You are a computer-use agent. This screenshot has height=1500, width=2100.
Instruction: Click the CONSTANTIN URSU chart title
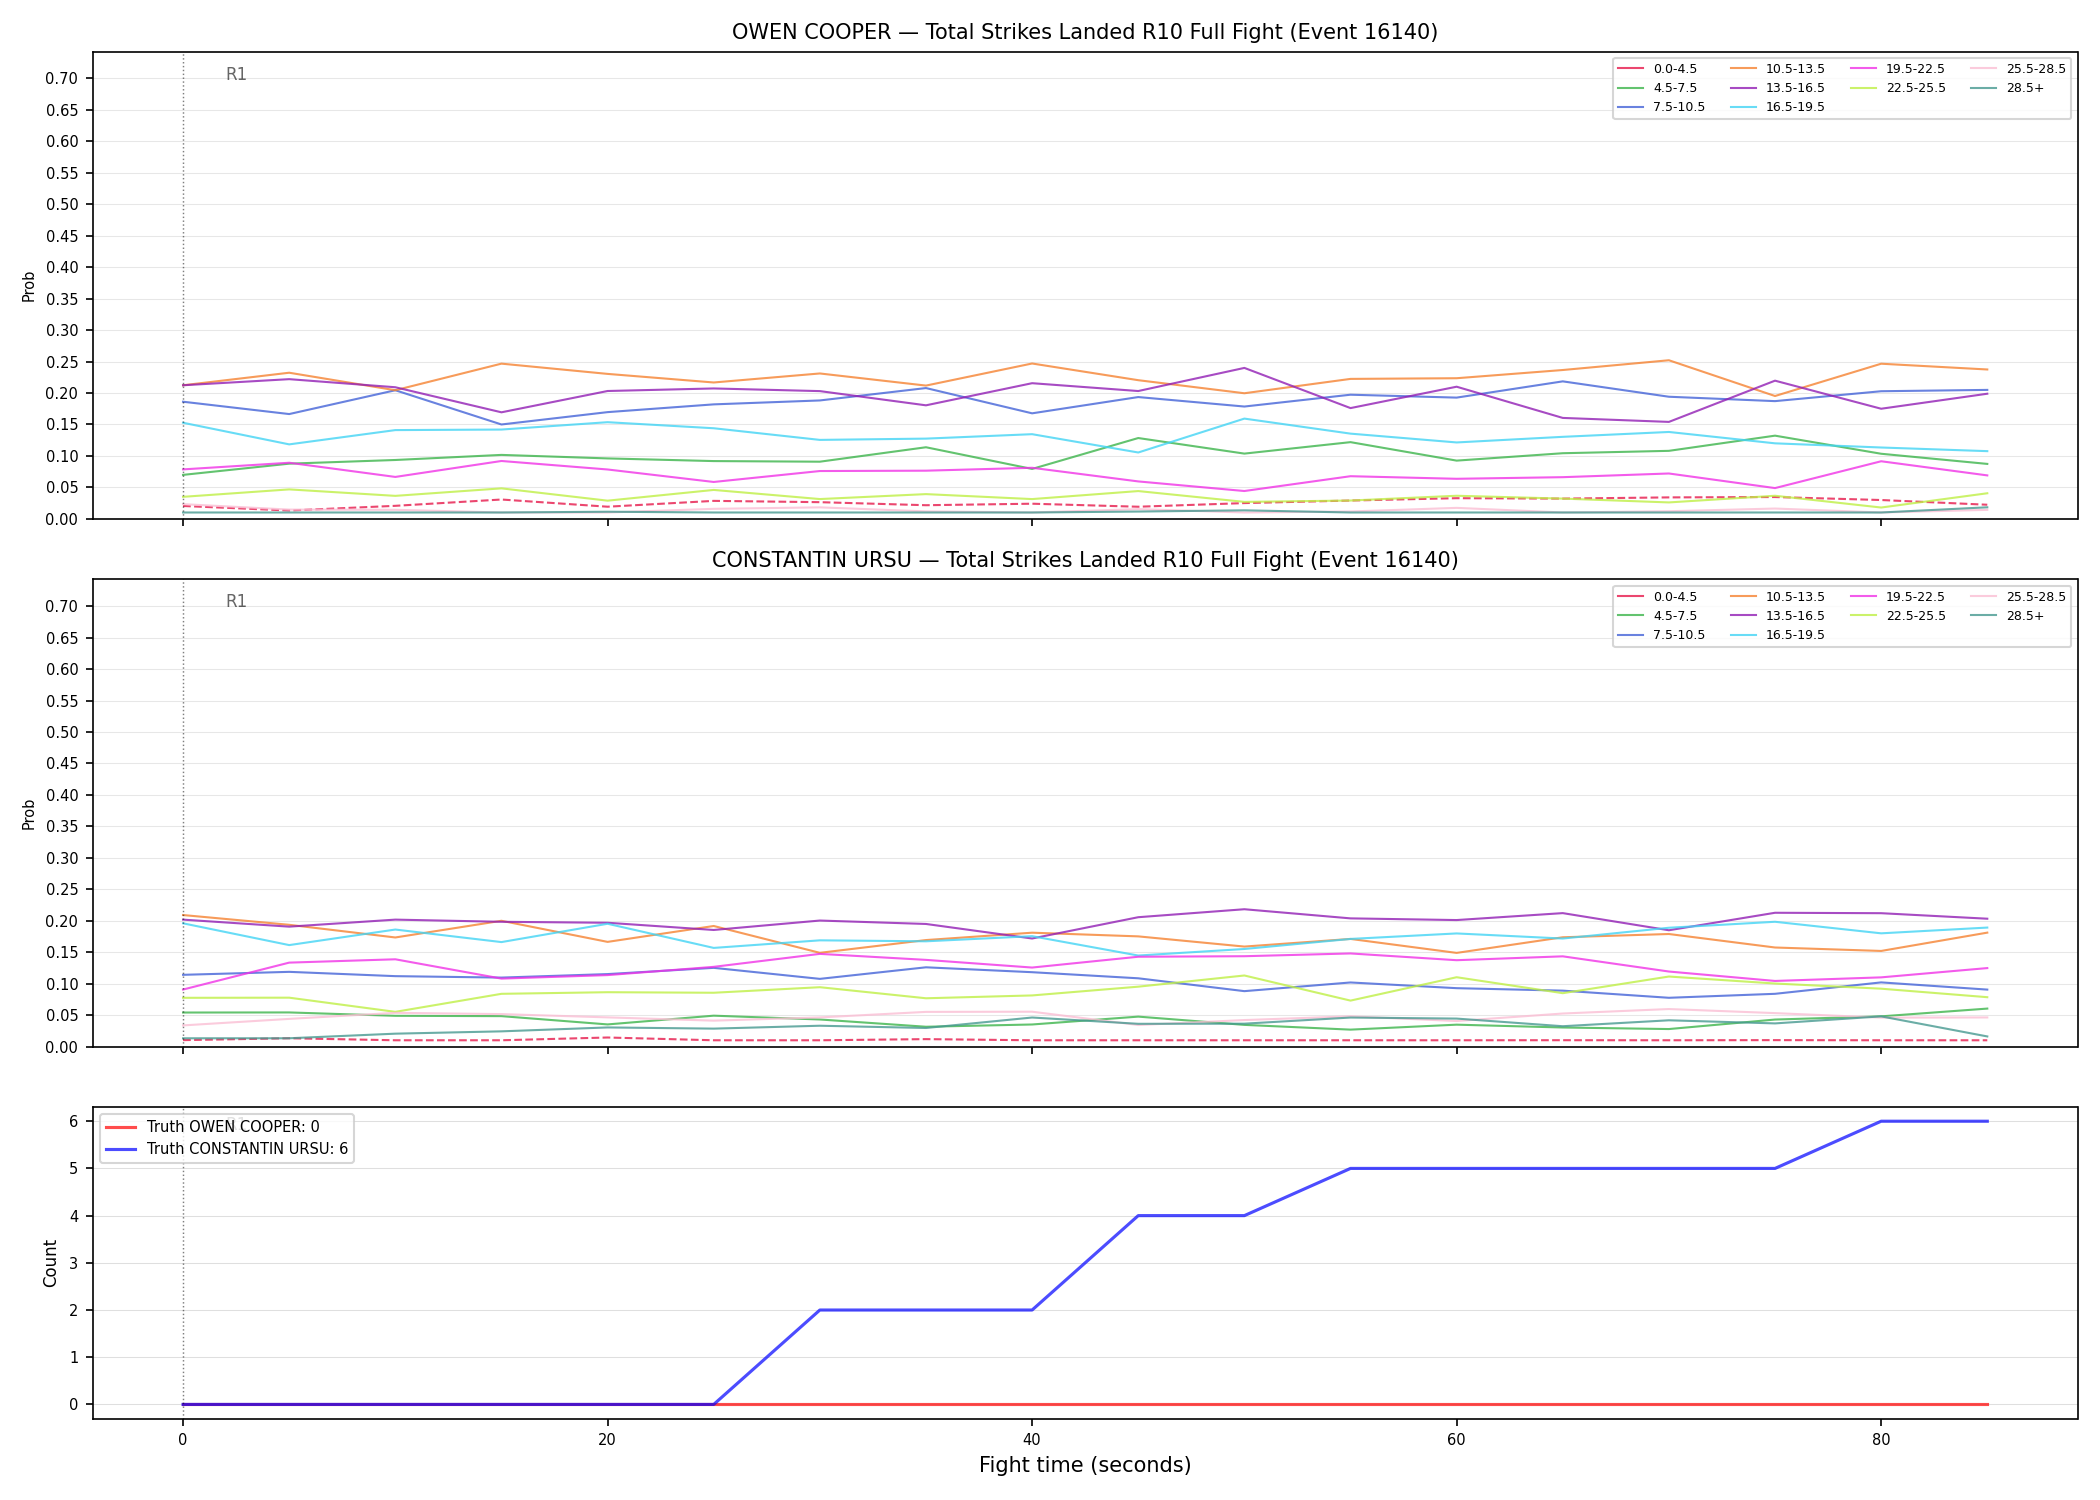coord(1085,560)
